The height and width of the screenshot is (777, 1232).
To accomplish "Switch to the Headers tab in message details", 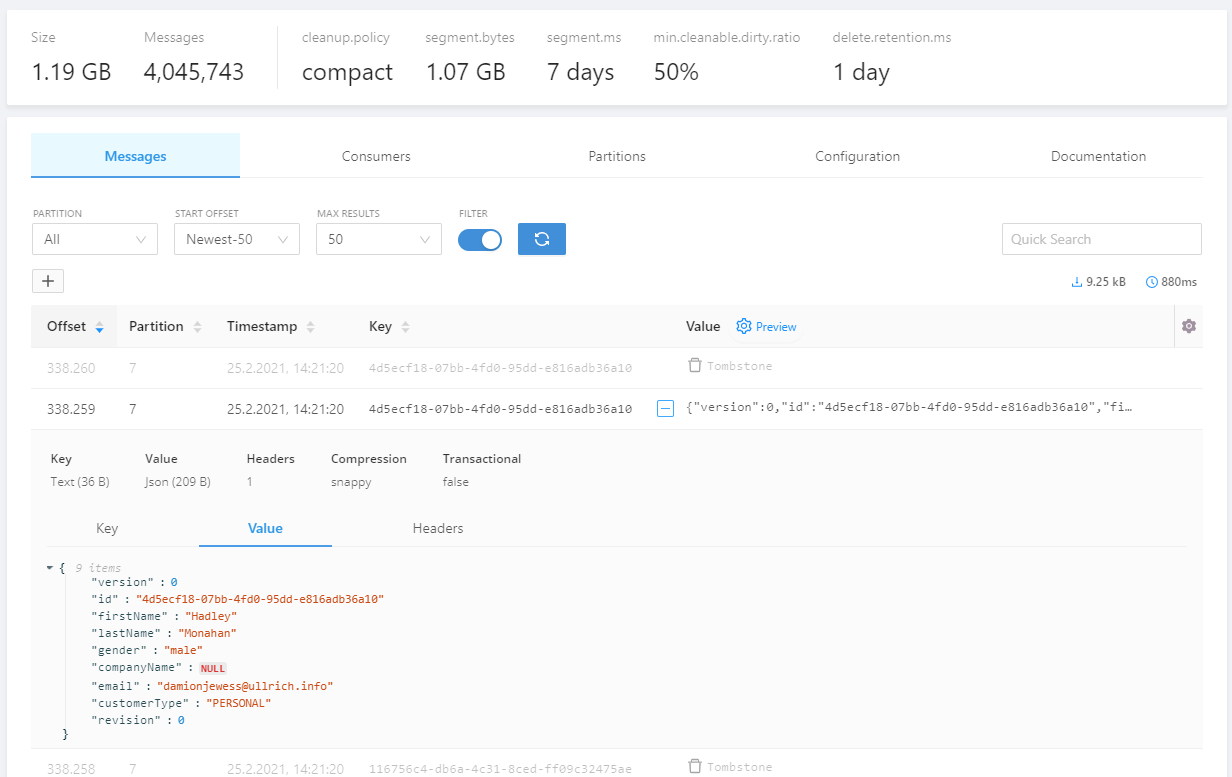I will tap(437, 528).
